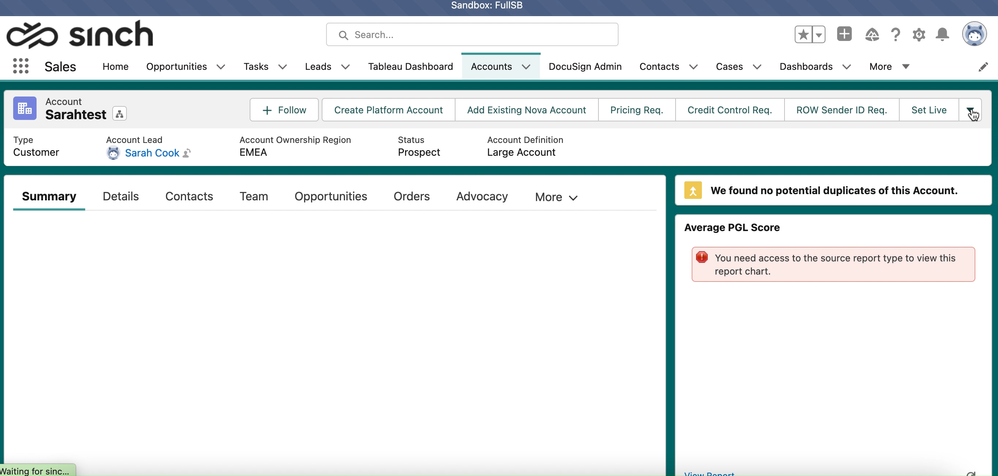Click the Large Account definition value

tap(521, 153)
